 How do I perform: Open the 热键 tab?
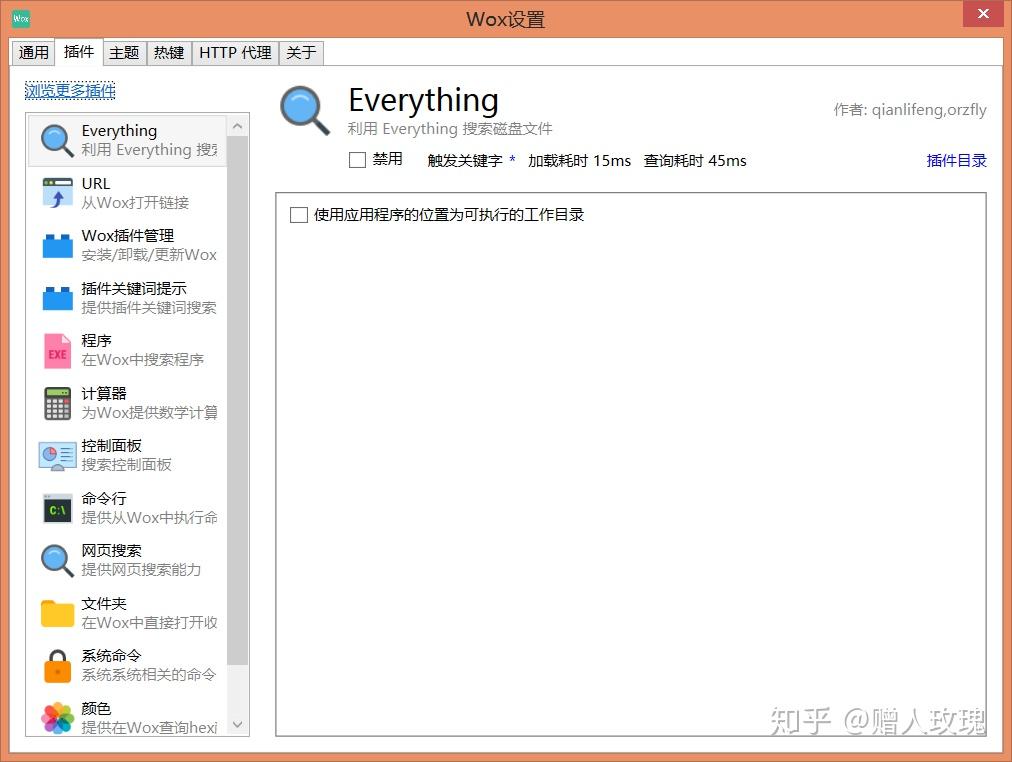(169, 52)
